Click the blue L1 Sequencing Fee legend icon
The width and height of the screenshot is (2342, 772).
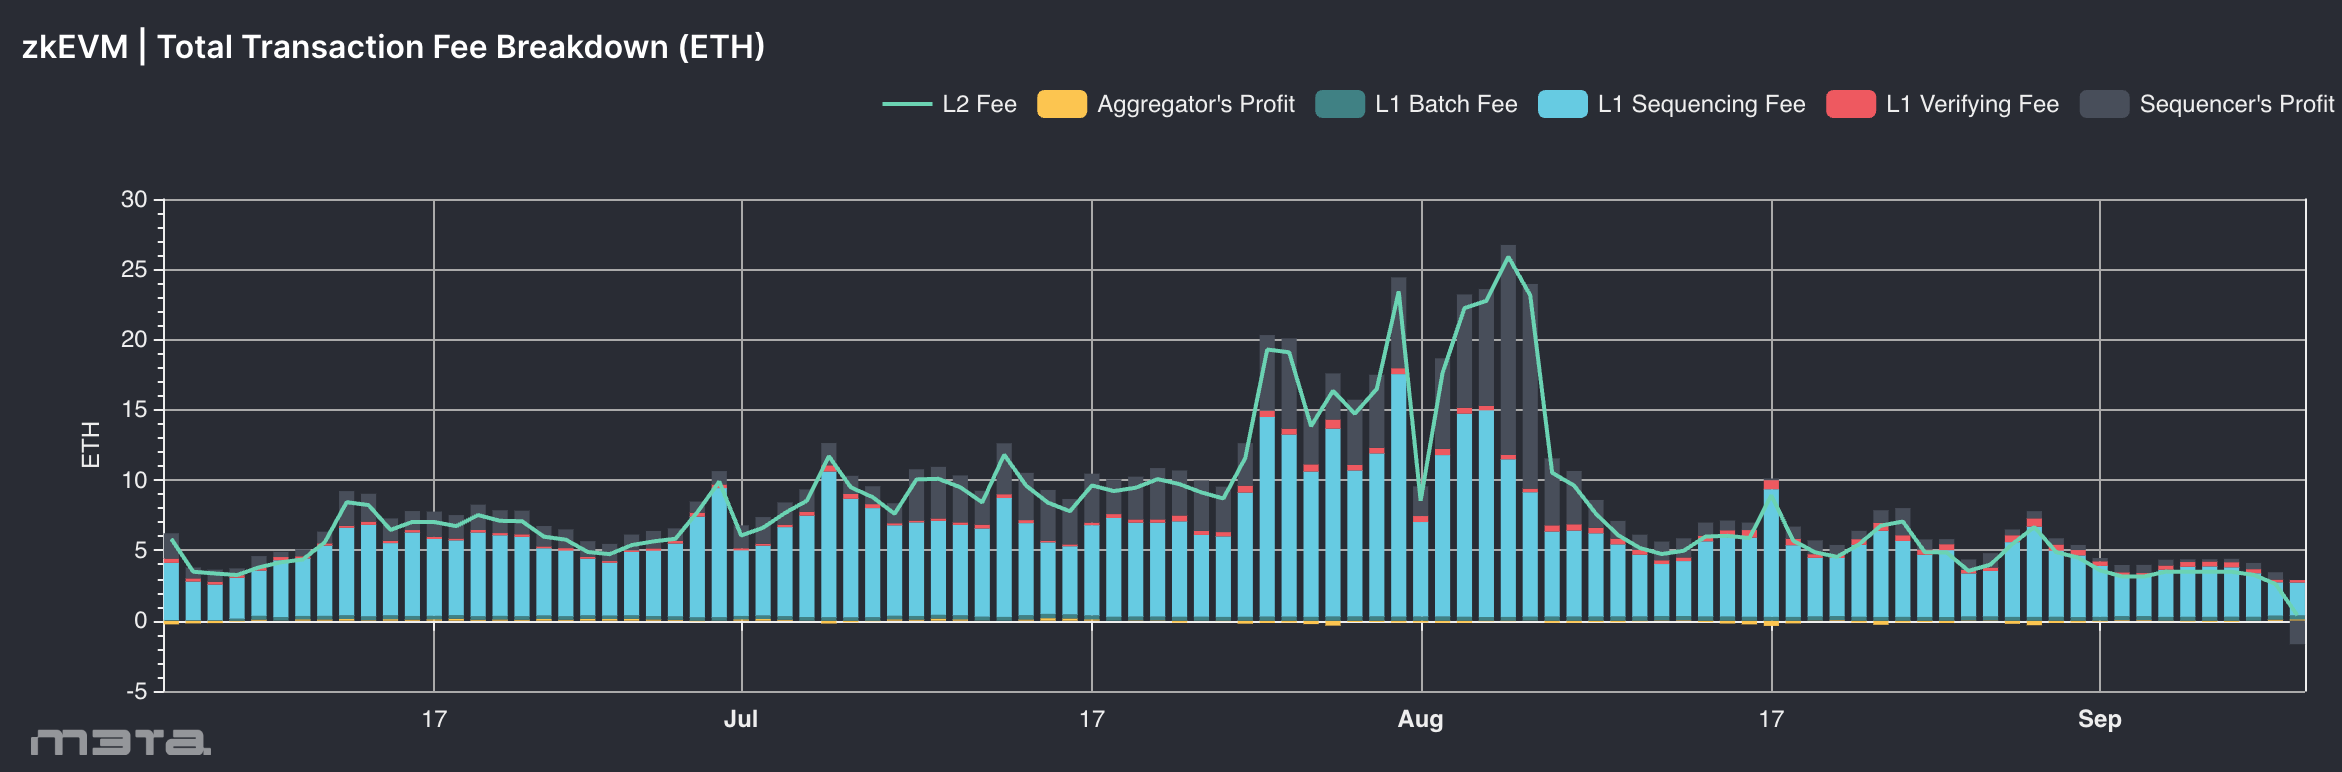point(1563,104)
